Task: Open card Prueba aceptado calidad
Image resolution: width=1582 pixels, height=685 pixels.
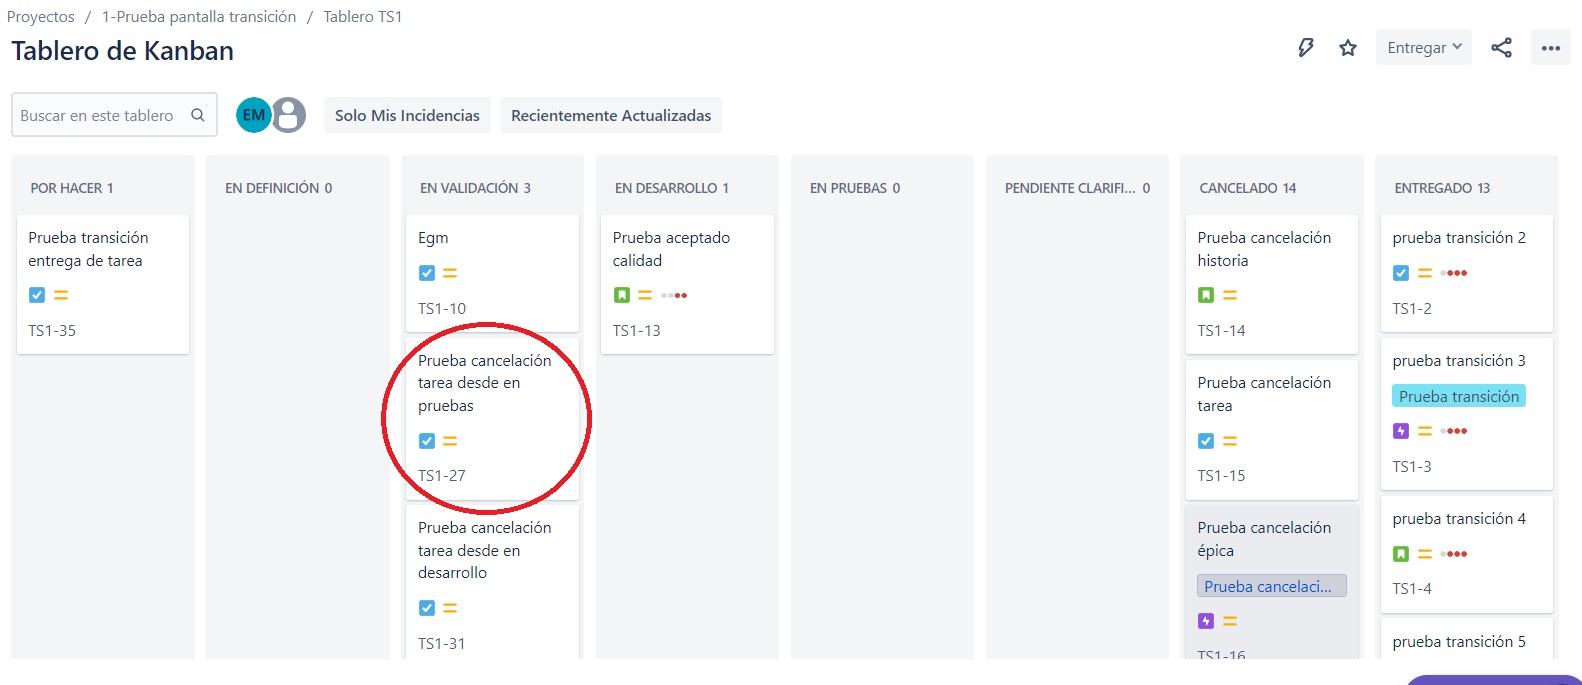Action: pos(687,284)
